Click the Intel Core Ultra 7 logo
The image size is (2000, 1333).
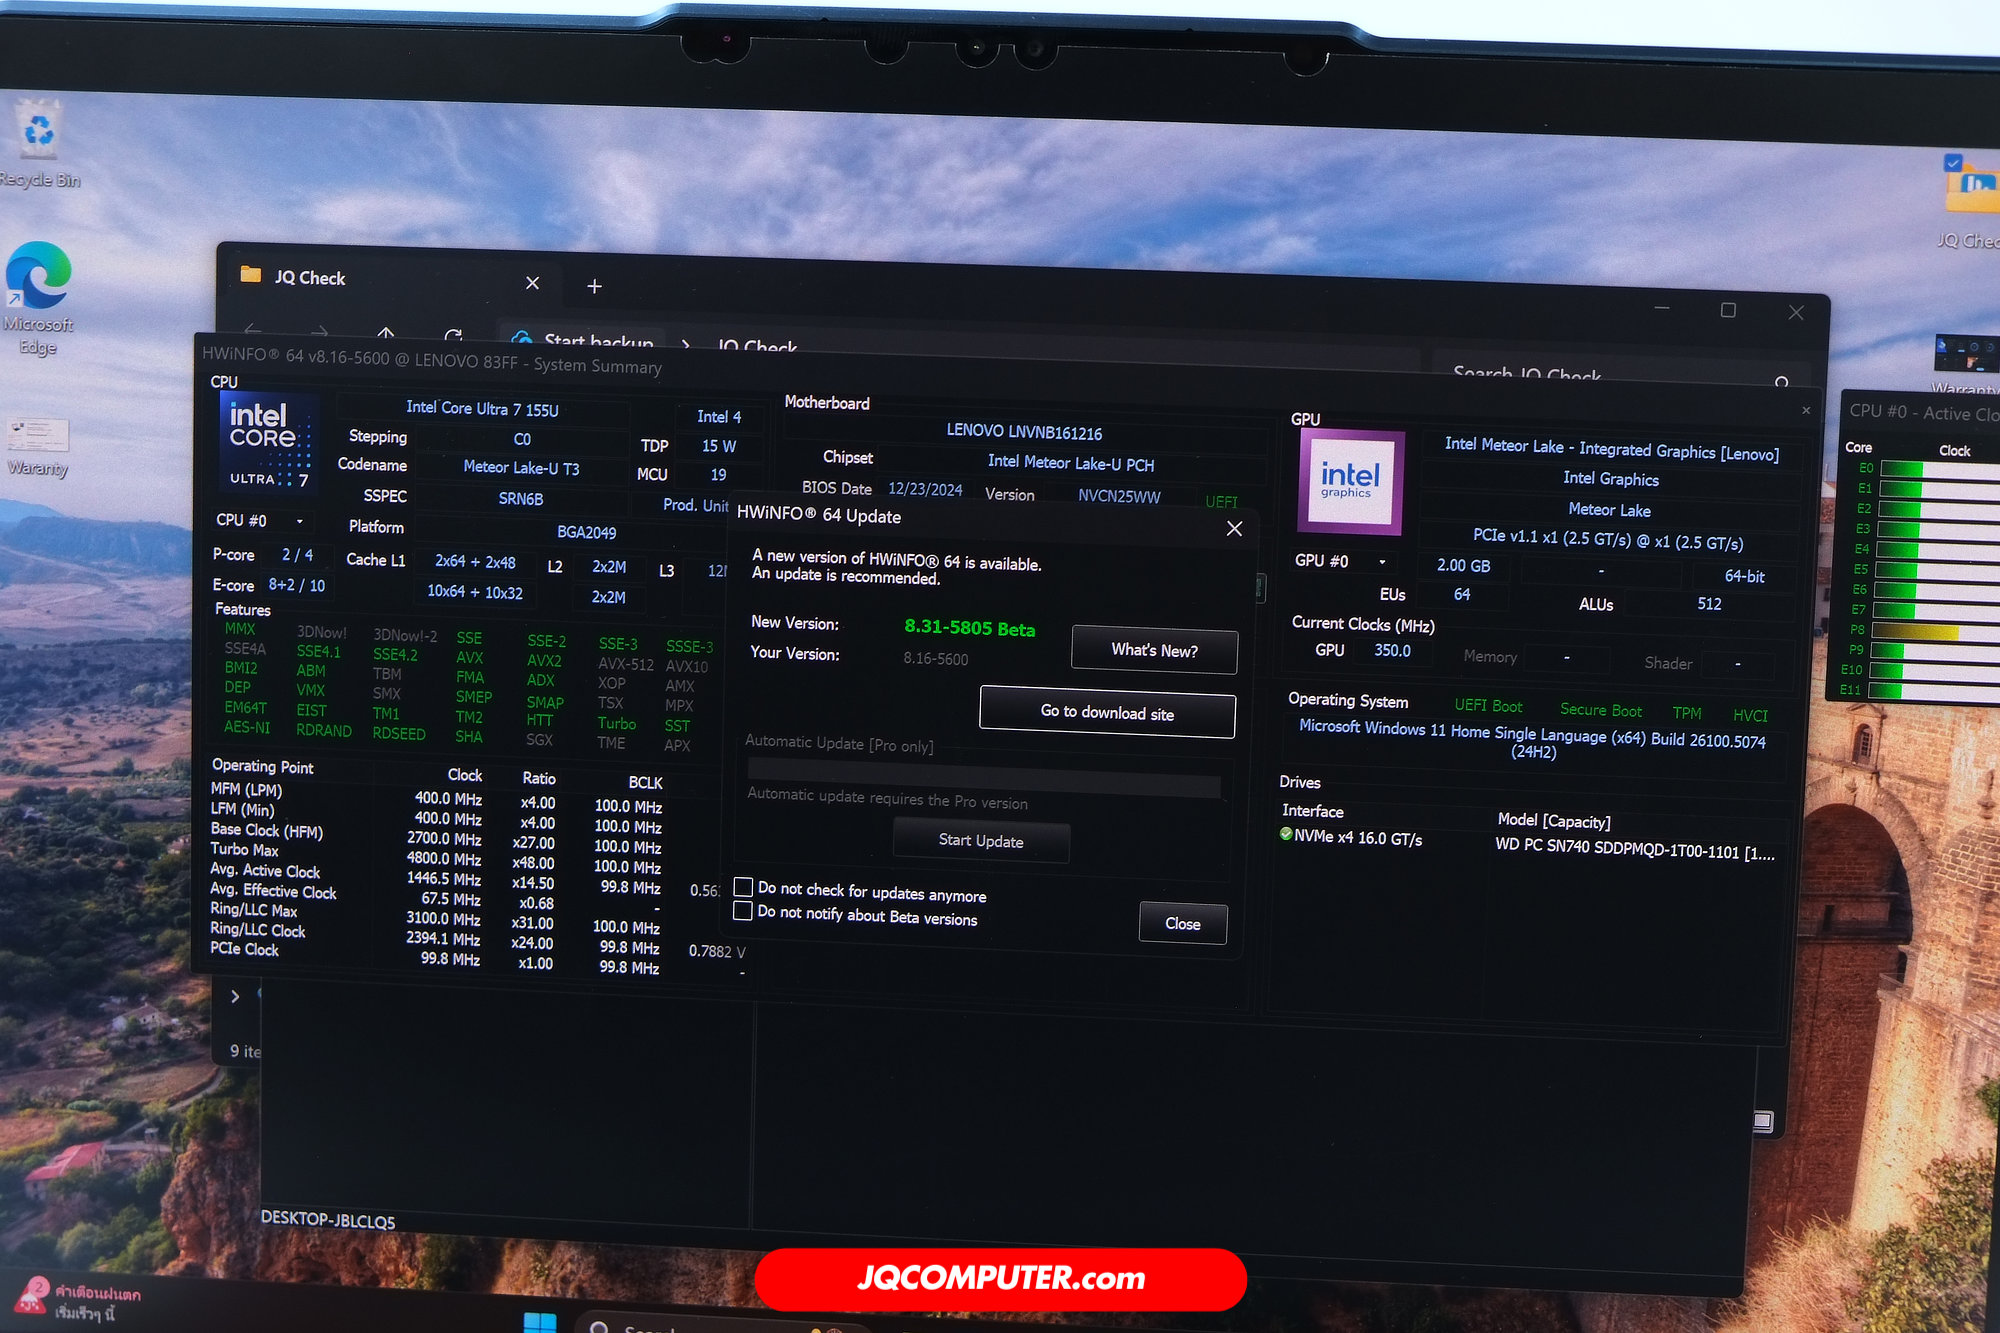[x=269, y=442]
